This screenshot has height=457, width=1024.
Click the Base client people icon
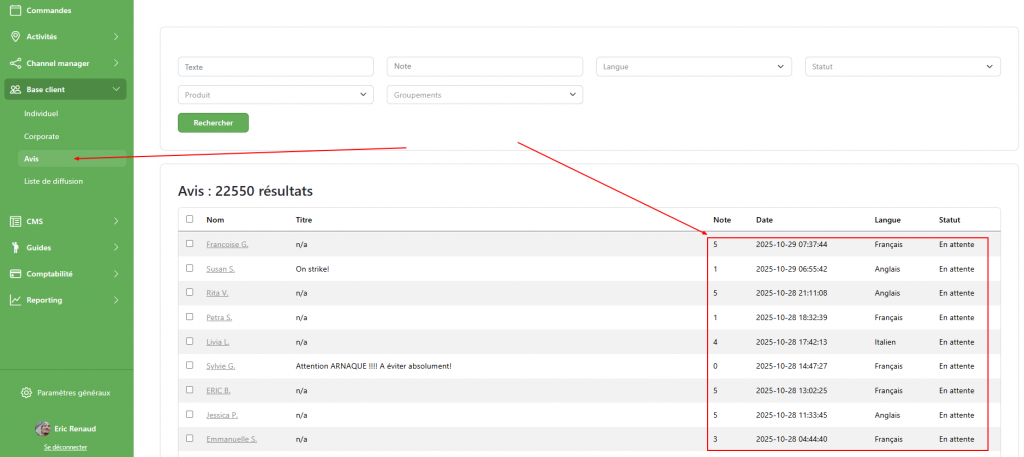pyautogui.click(x=15, y=89)
